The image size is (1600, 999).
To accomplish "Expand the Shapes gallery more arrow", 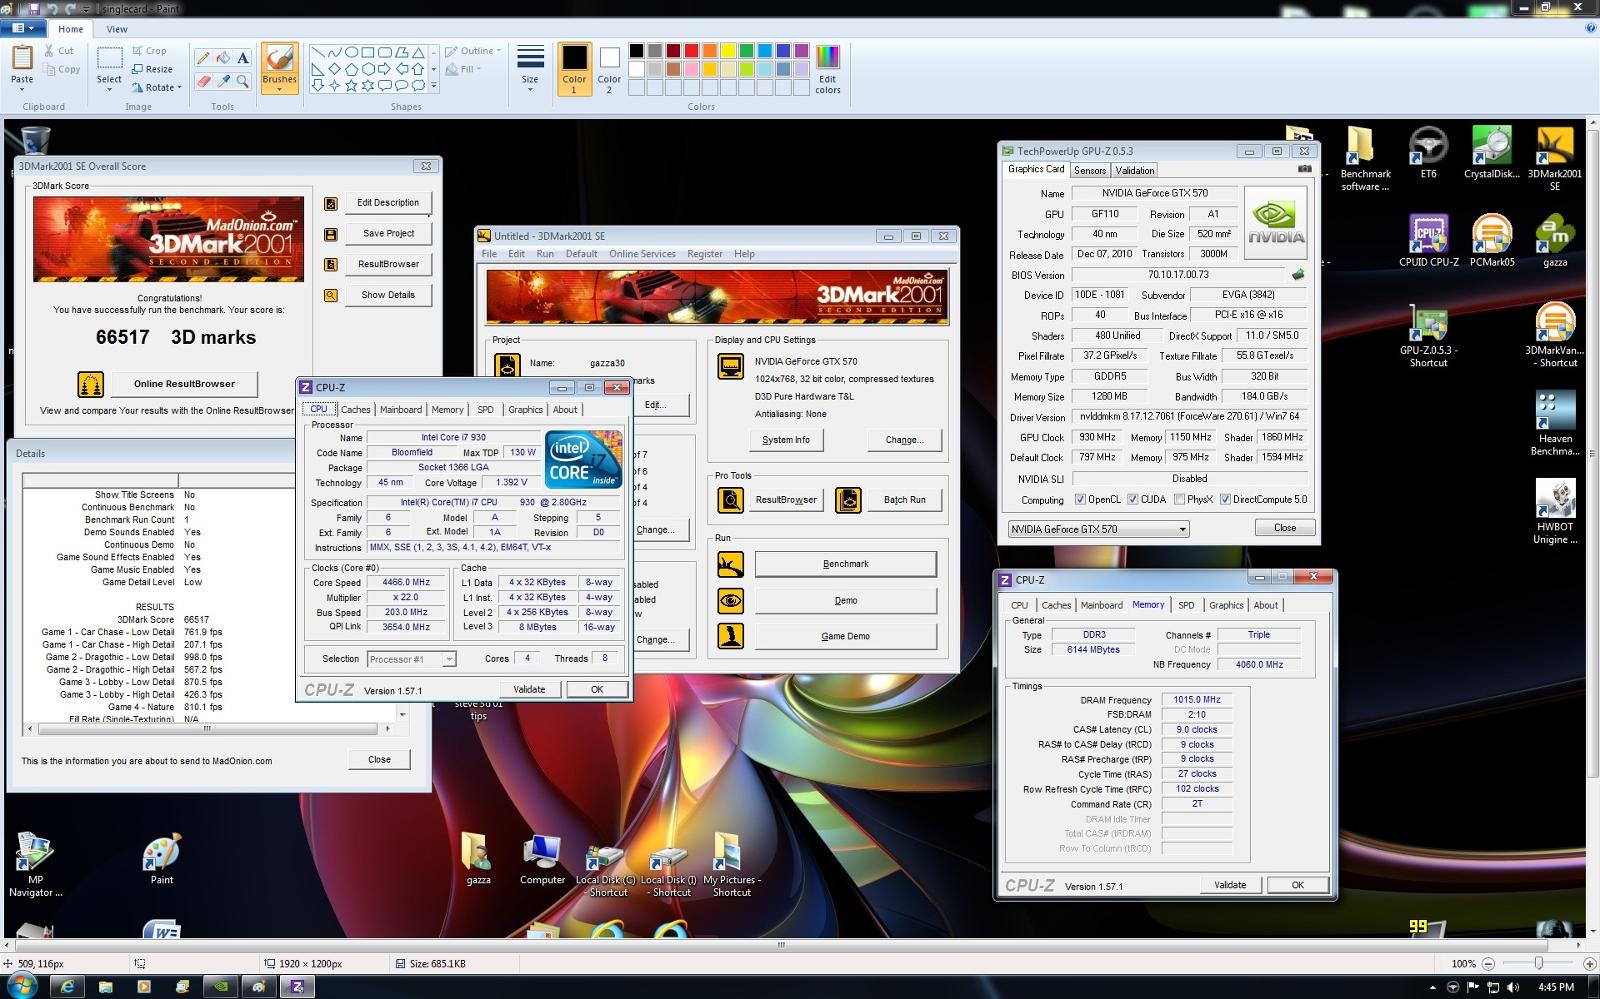I will coord(434,86).
